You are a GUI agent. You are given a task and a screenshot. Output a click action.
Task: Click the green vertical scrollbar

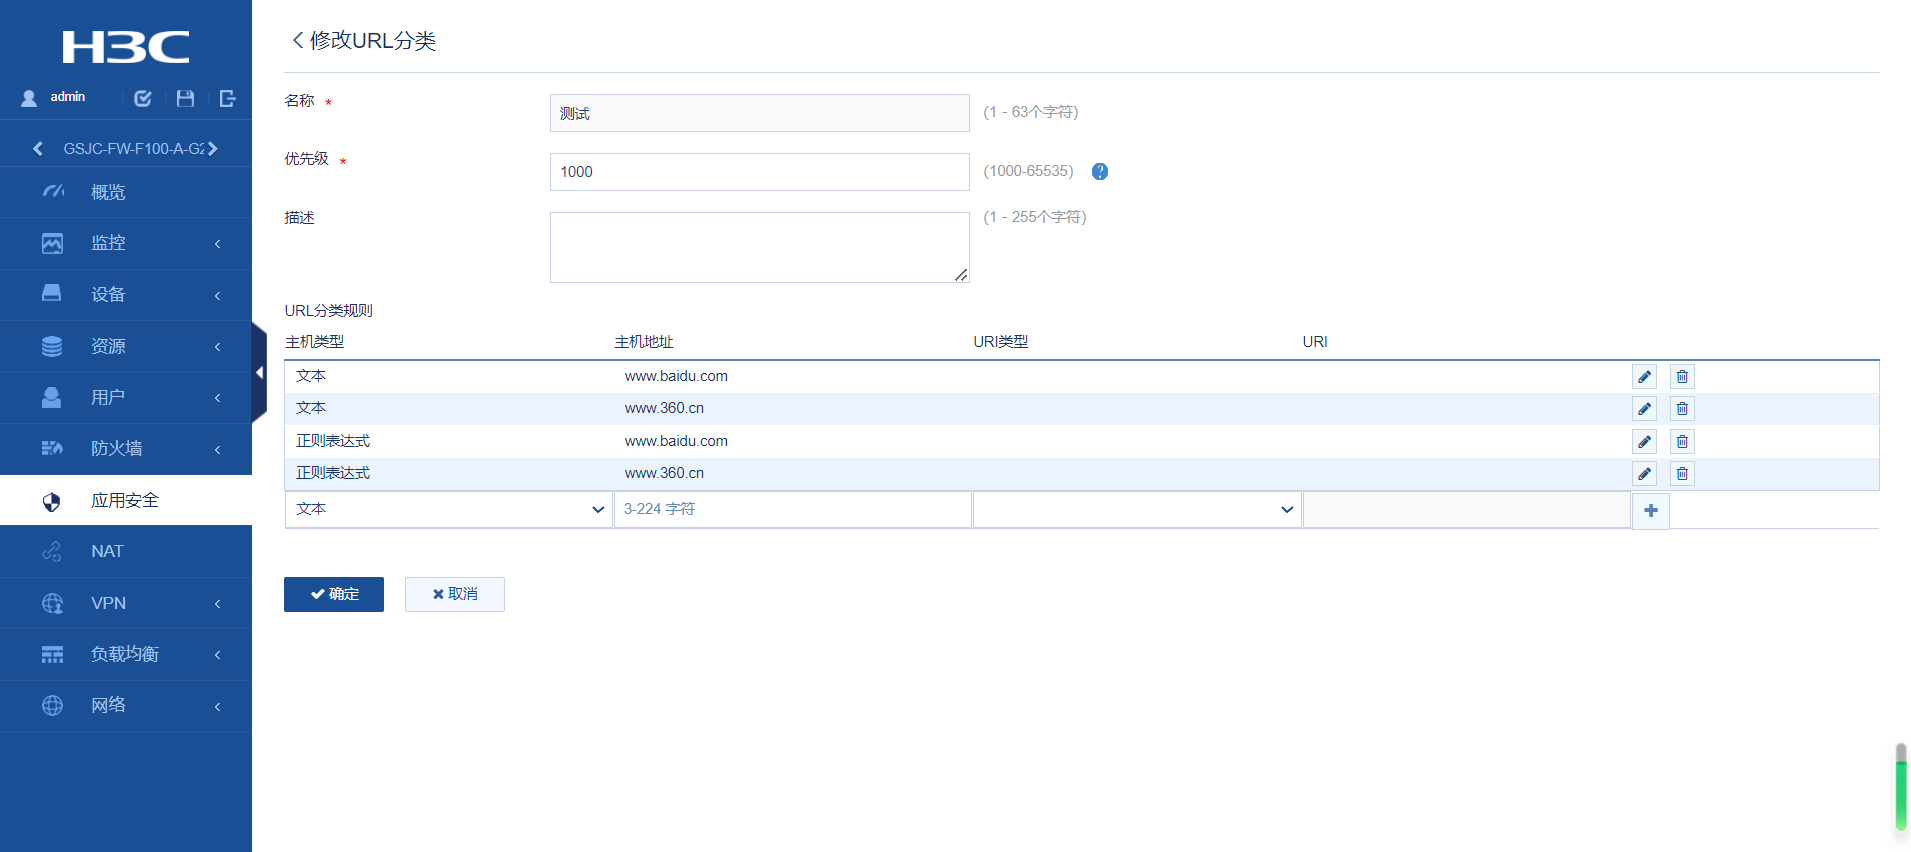[1900, 790]
